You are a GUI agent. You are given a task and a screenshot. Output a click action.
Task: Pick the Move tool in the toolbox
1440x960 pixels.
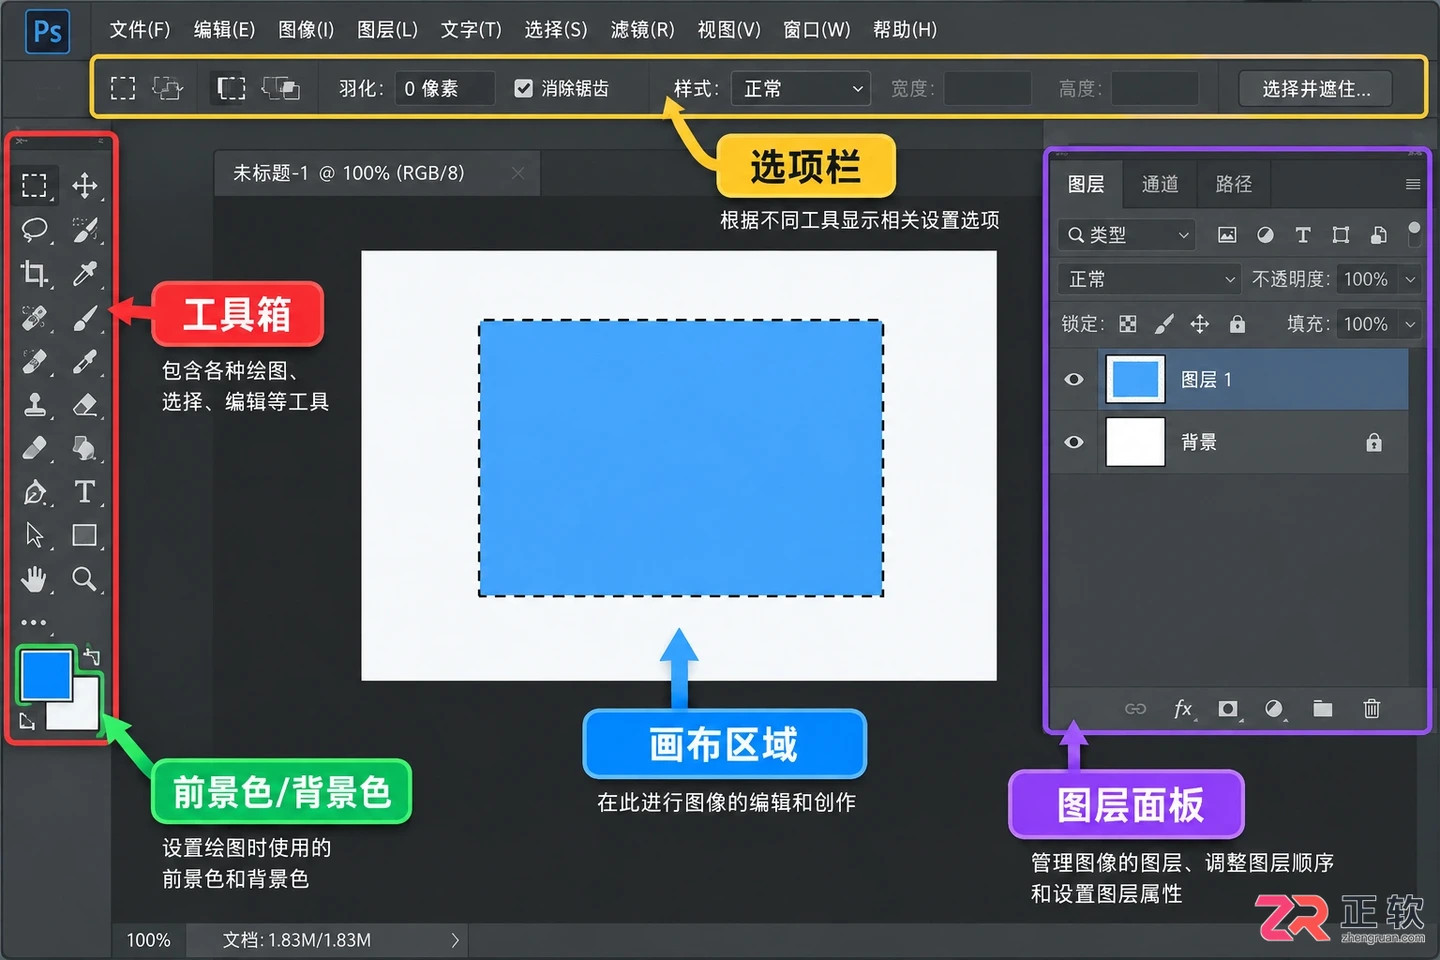(x=85, y=185)
